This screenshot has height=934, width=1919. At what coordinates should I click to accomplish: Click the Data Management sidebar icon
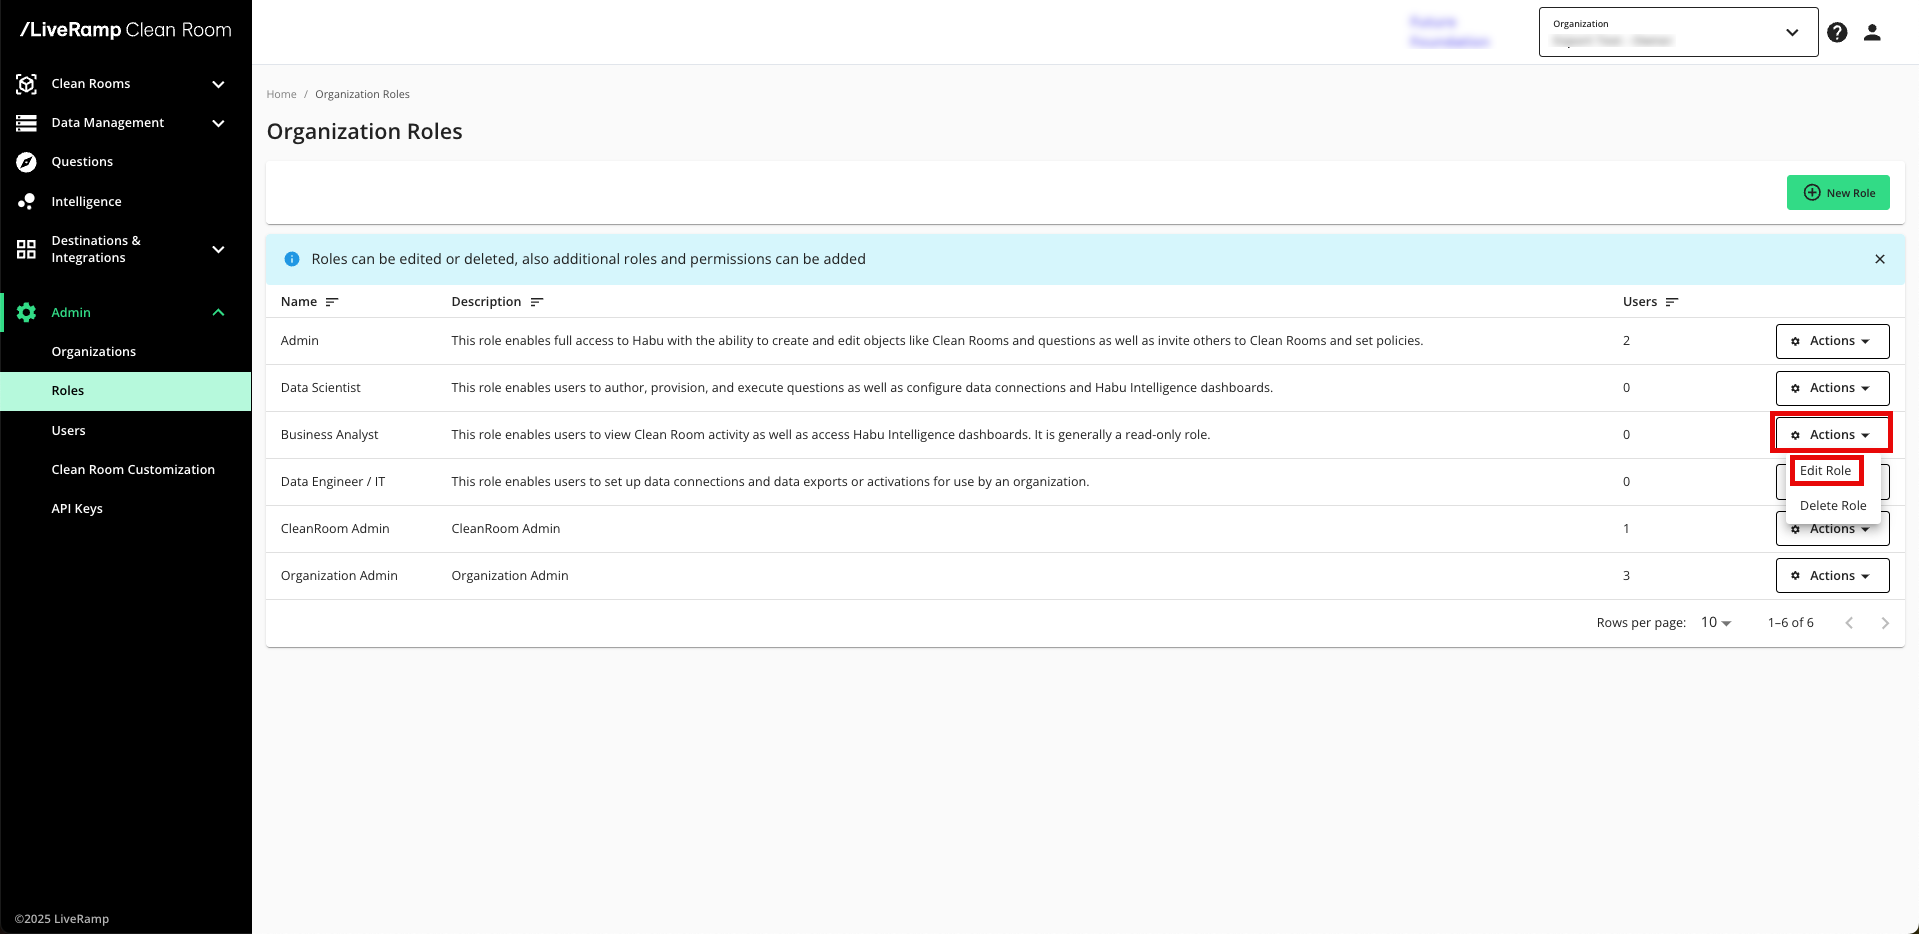pyautogui.click(x=27, y=123)
